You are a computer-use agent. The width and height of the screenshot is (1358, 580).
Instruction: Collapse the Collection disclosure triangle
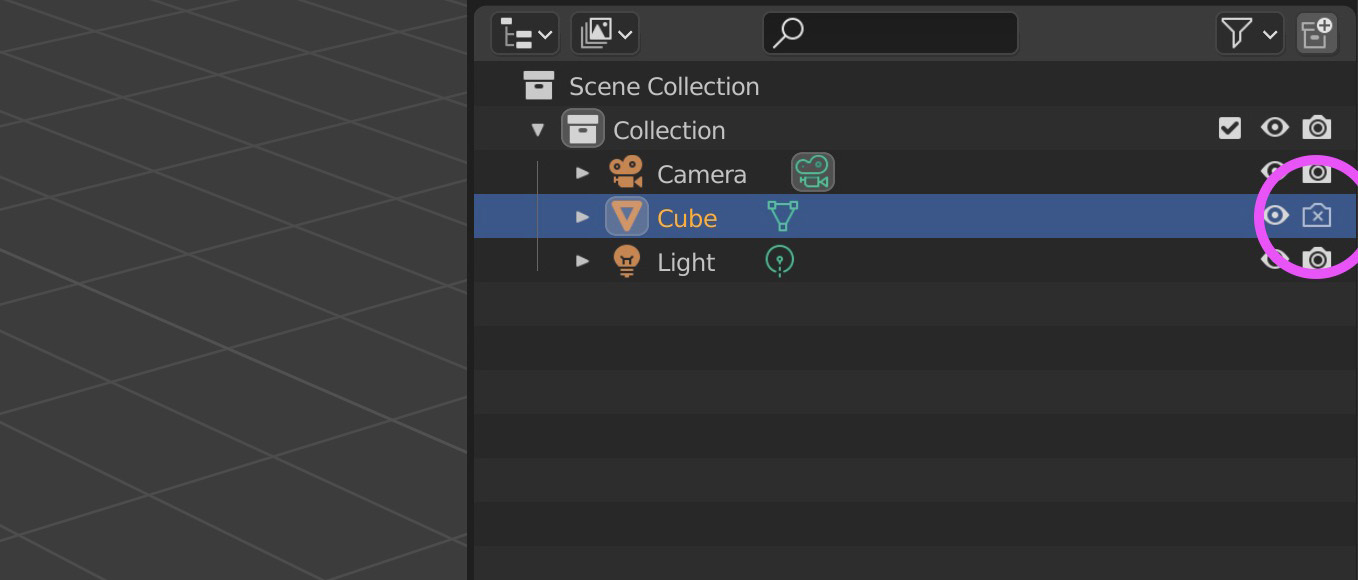[538, 129]
